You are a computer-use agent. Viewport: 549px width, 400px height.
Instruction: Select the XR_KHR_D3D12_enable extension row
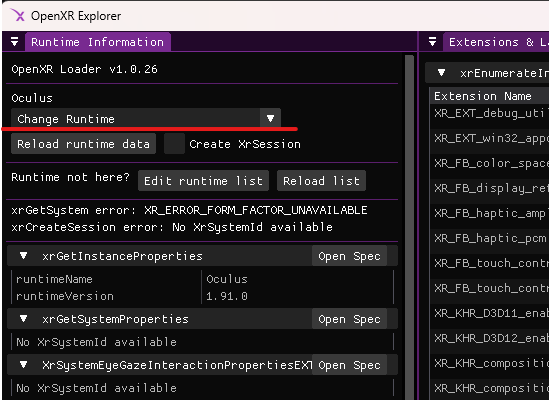point(489,338)
